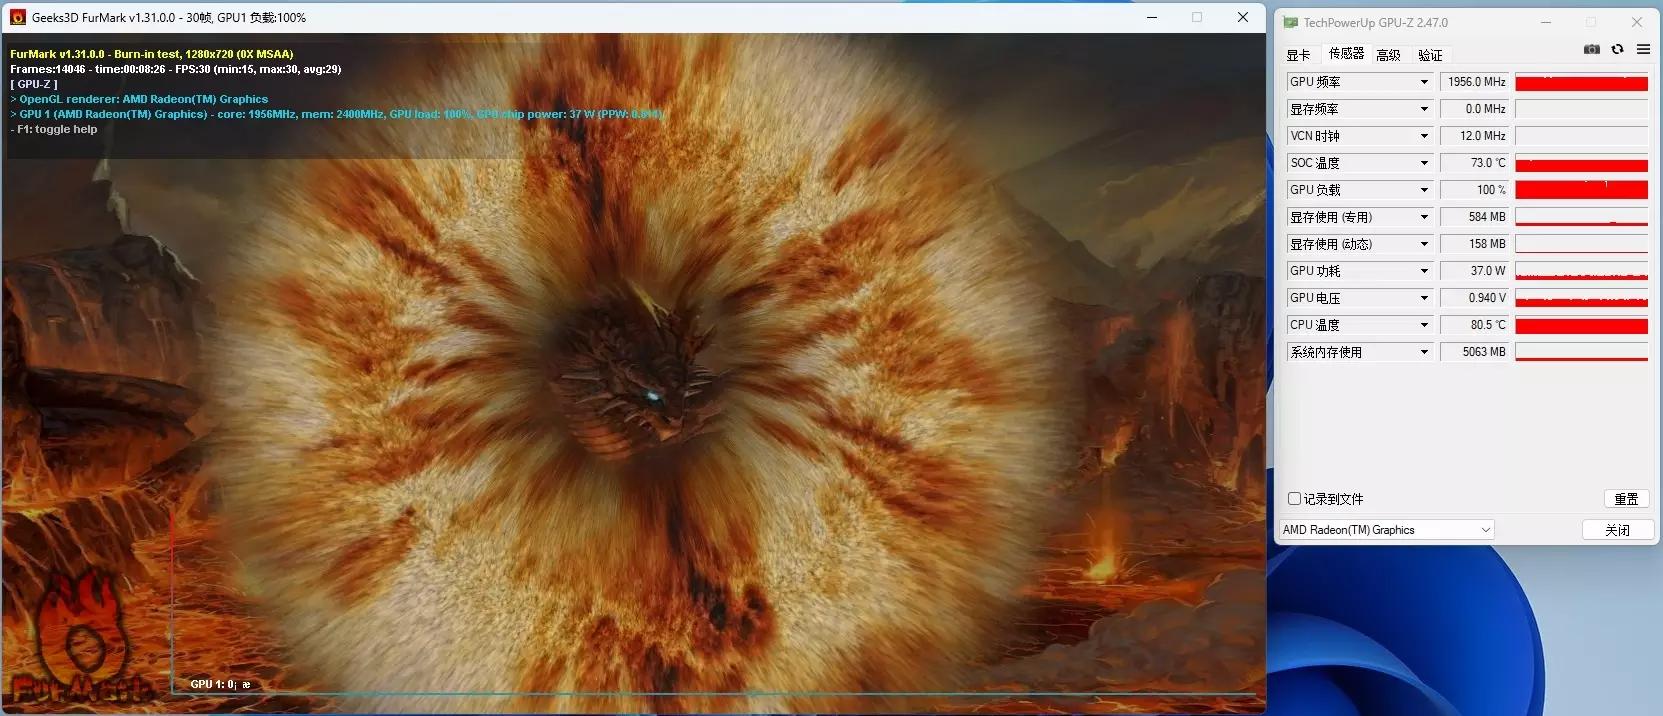Open the 显存使用 (专用) sensor dropdown

pos(1424,217)
